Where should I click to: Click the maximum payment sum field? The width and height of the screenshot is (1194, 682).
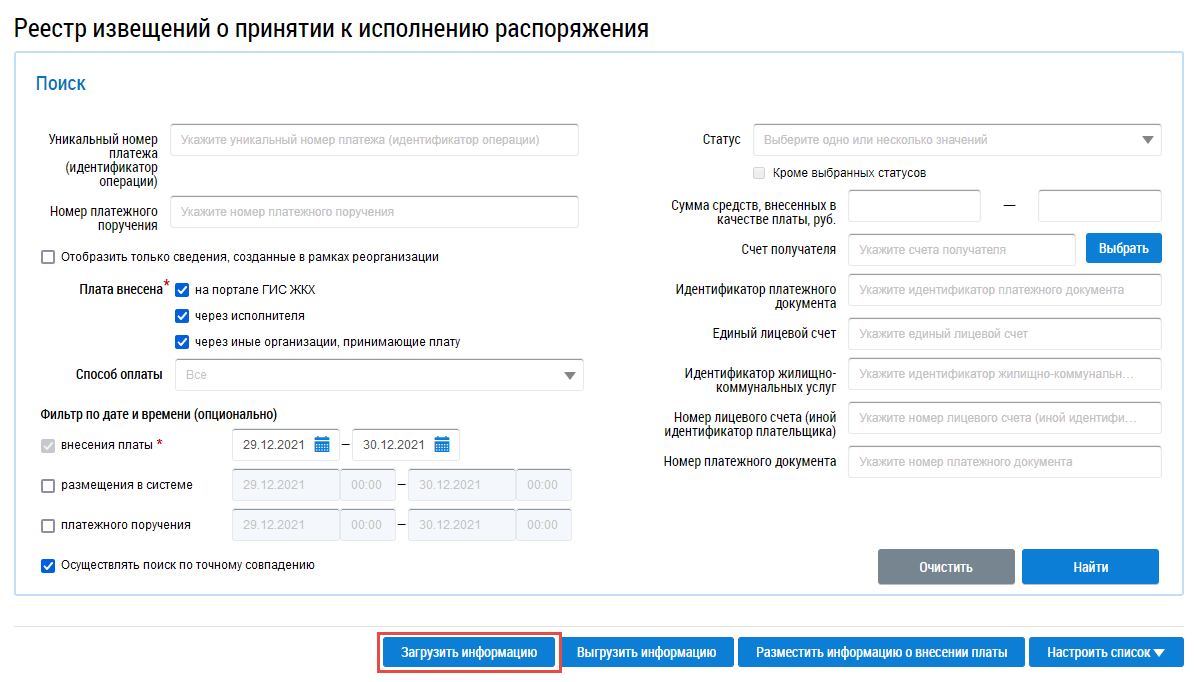pos(1100,206)
